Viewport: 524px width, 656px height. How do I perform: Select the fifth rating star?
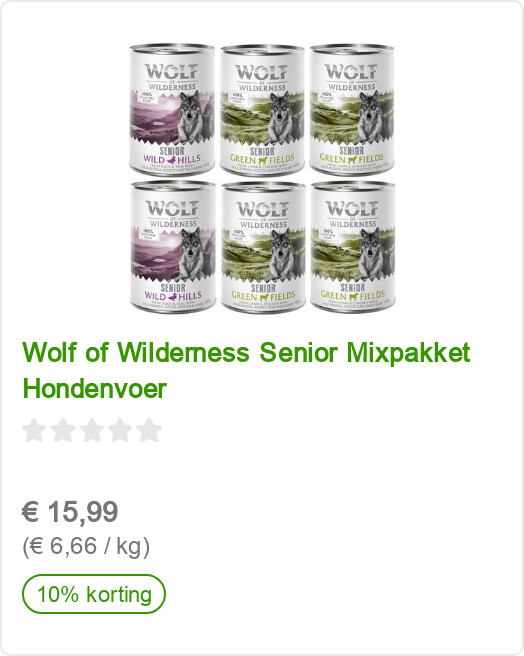[149, 430]
